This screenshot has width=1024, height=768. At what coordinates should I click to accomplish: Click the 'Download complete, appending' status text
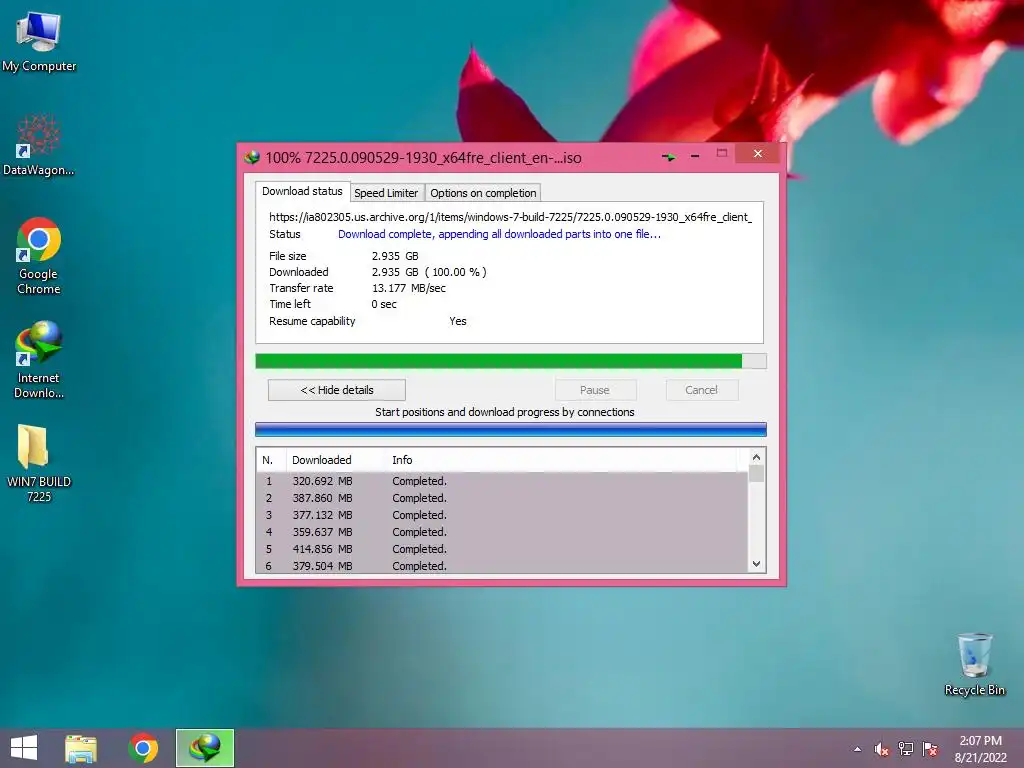[x=499, y=234]
